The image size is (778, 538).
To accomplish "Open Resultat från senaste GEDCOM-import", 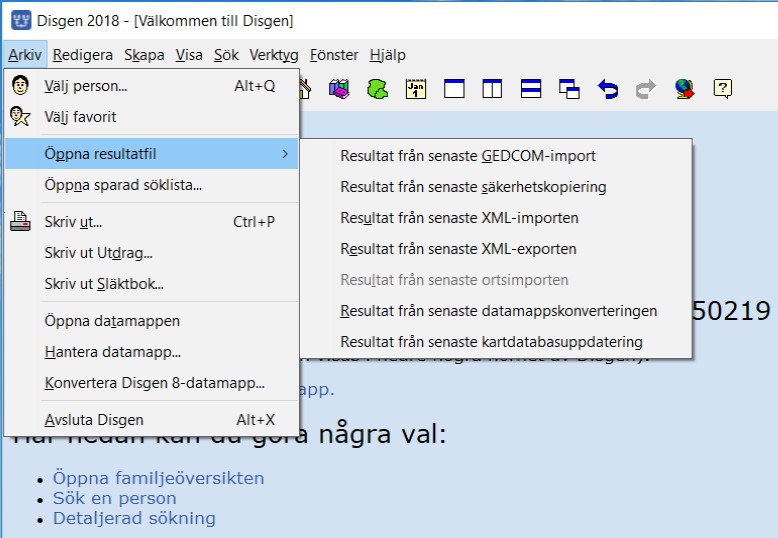I will pos(495,156).
